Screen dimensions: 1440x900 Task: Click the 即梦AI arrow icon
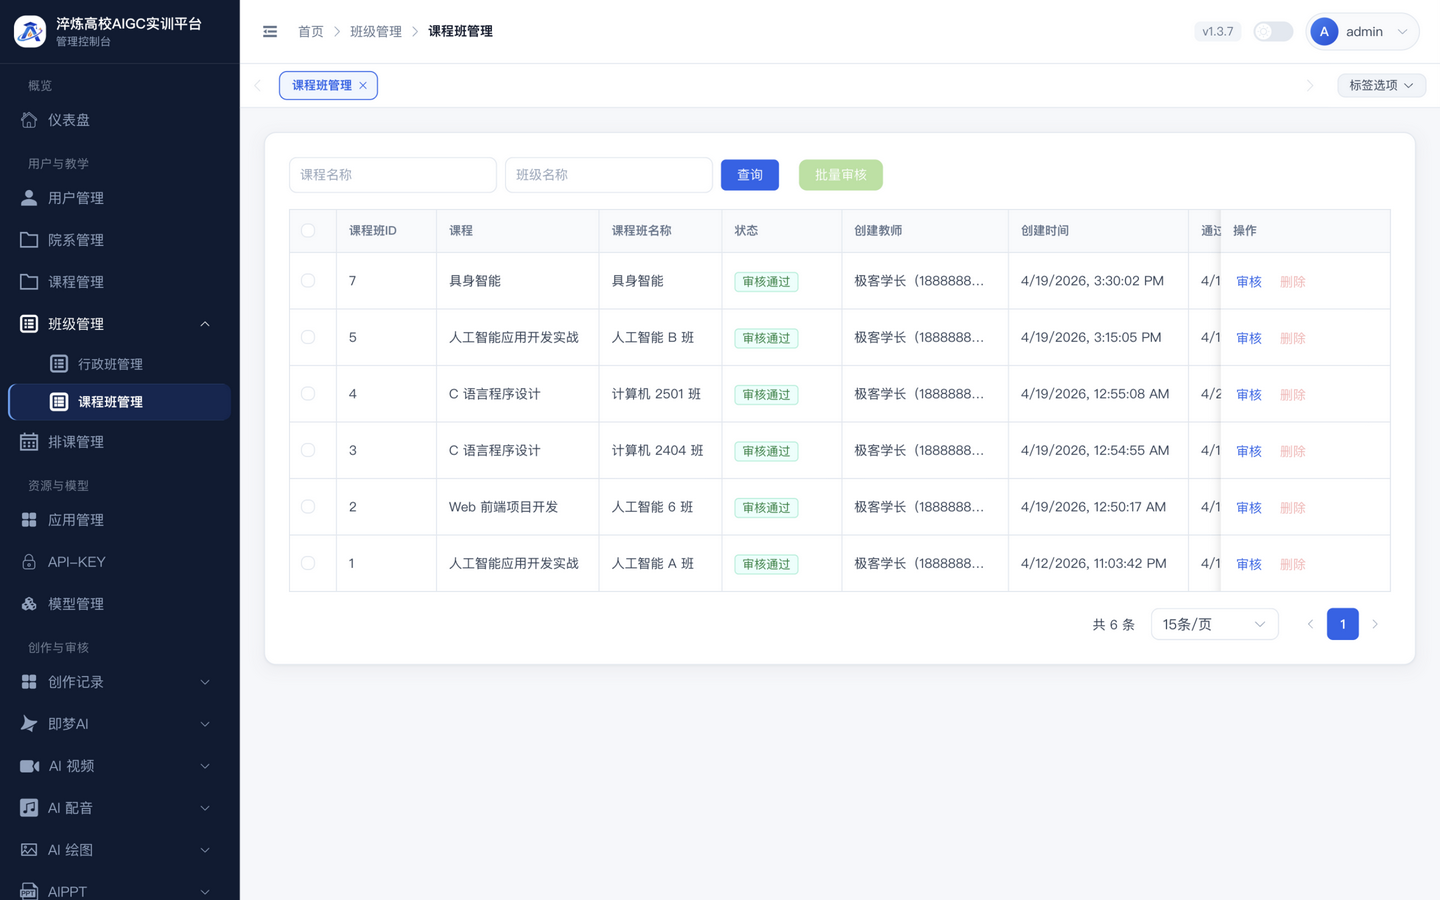point(29,724)
